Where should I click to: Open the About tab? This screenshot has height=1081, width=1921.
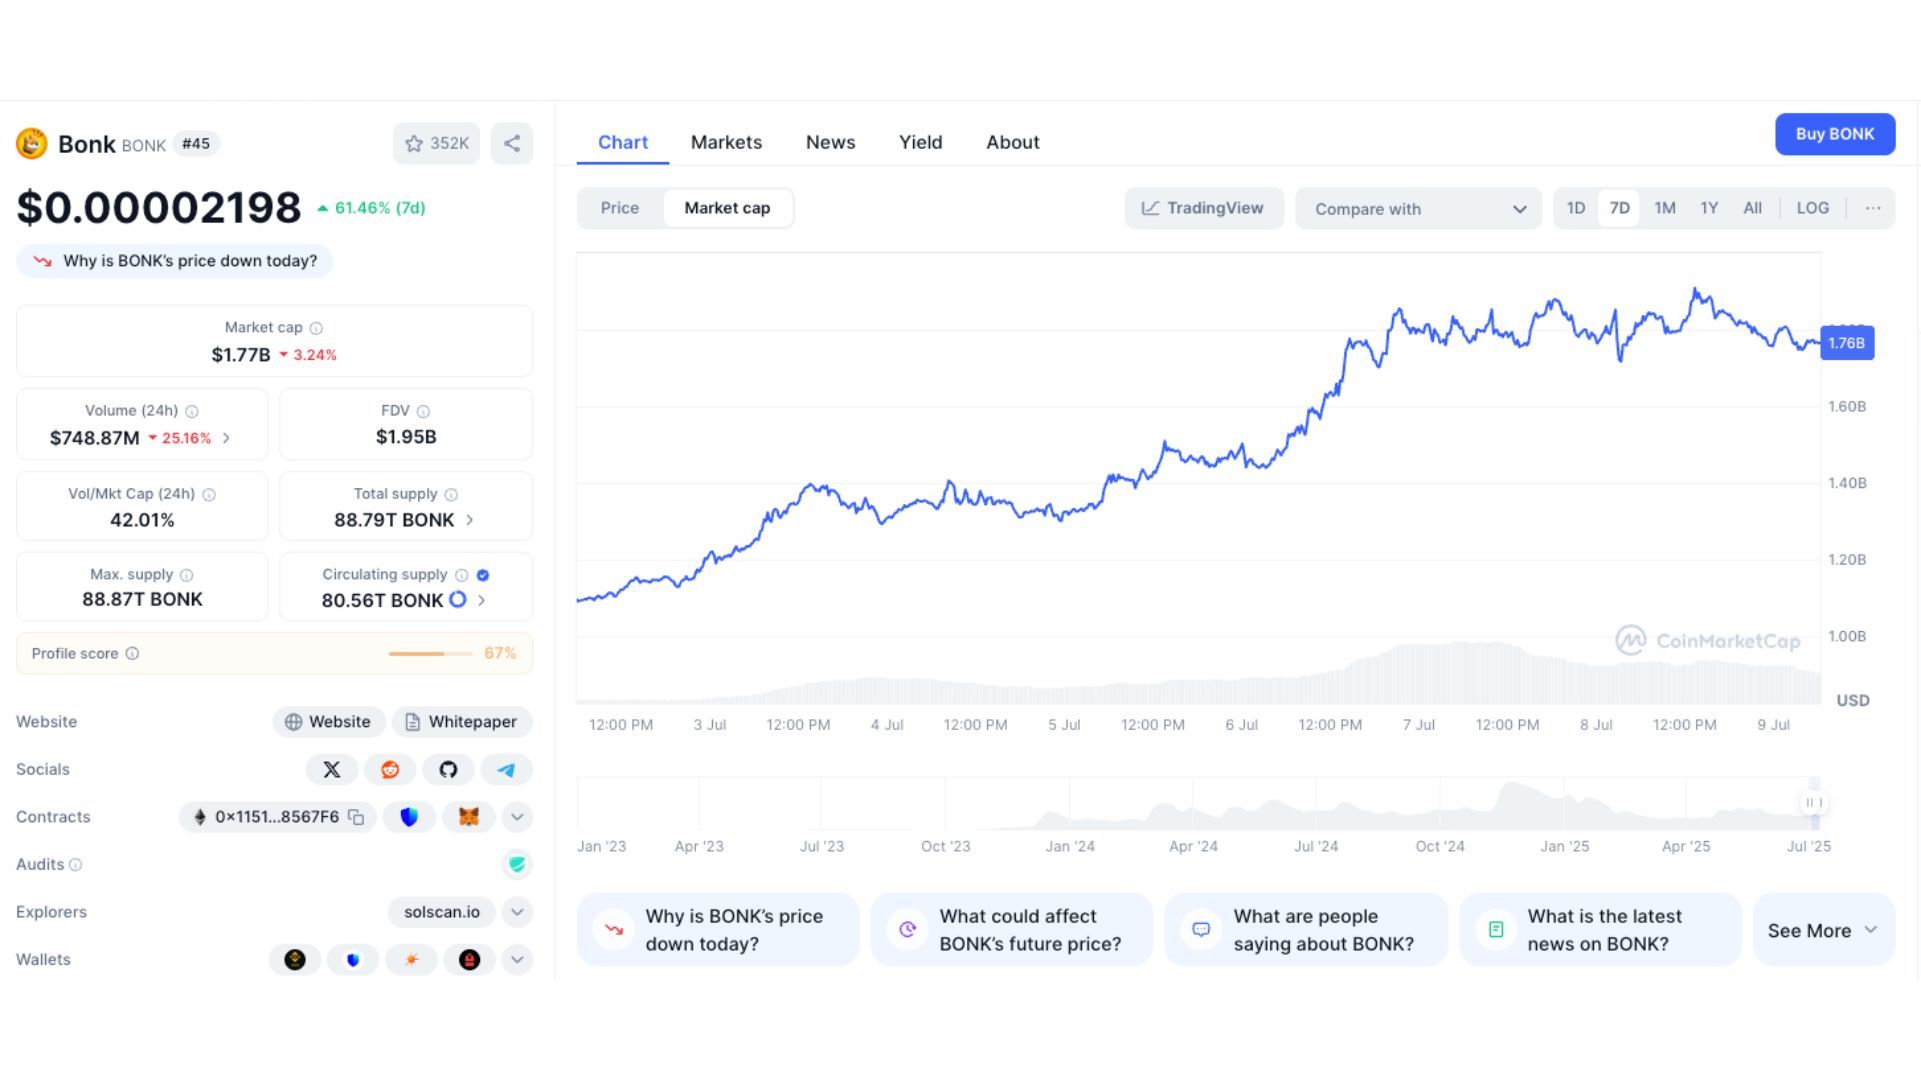tap(1013, 143)
